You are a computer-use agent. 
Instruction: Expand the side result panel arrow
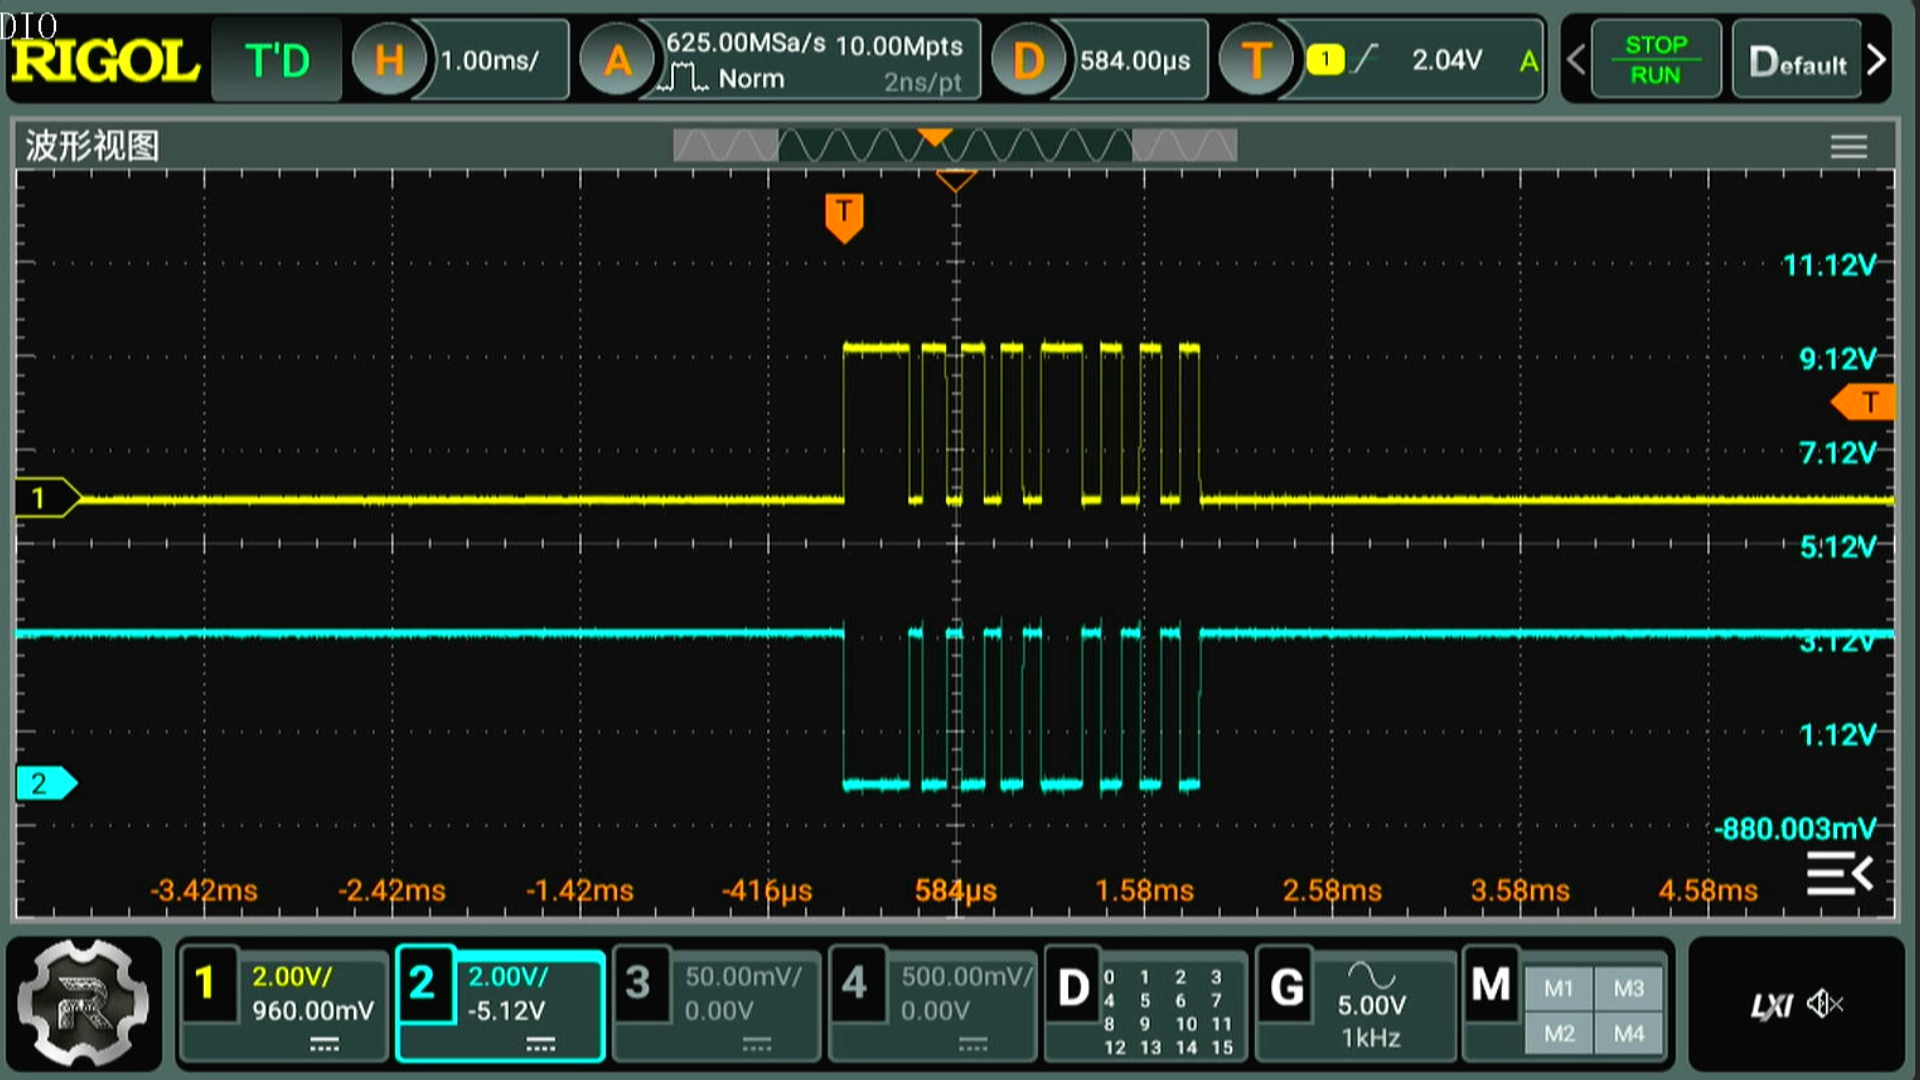click(1840, 874)
